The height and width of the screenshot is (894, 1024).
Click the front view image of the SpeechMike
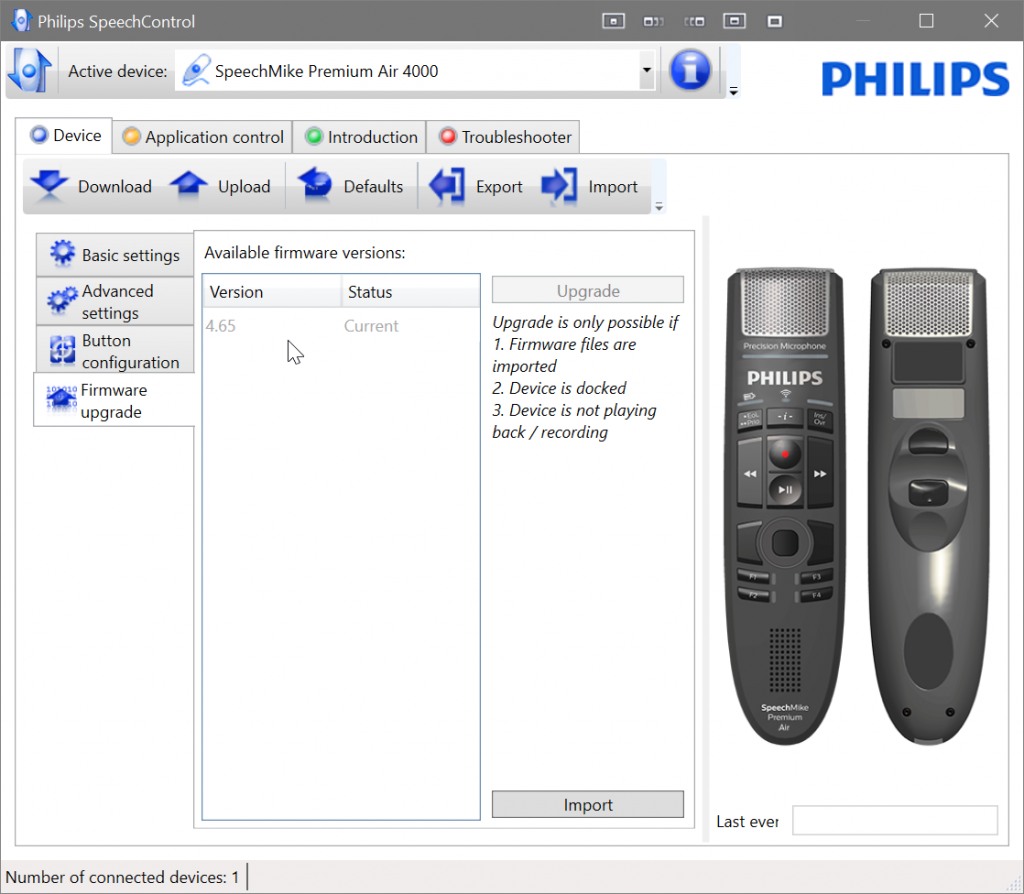point(785,505)
